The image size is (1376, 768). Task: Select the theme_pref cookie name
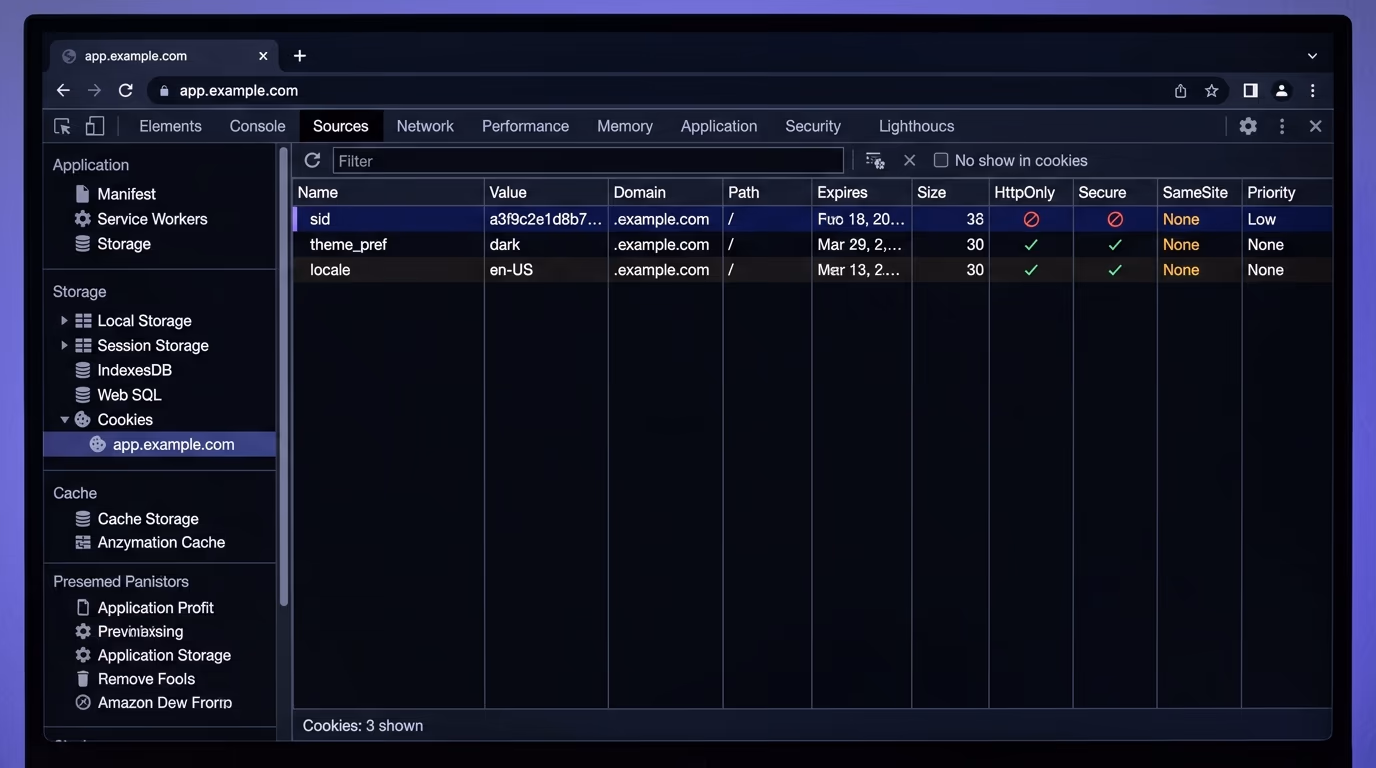pyautogui.click(x=348, y=245)
